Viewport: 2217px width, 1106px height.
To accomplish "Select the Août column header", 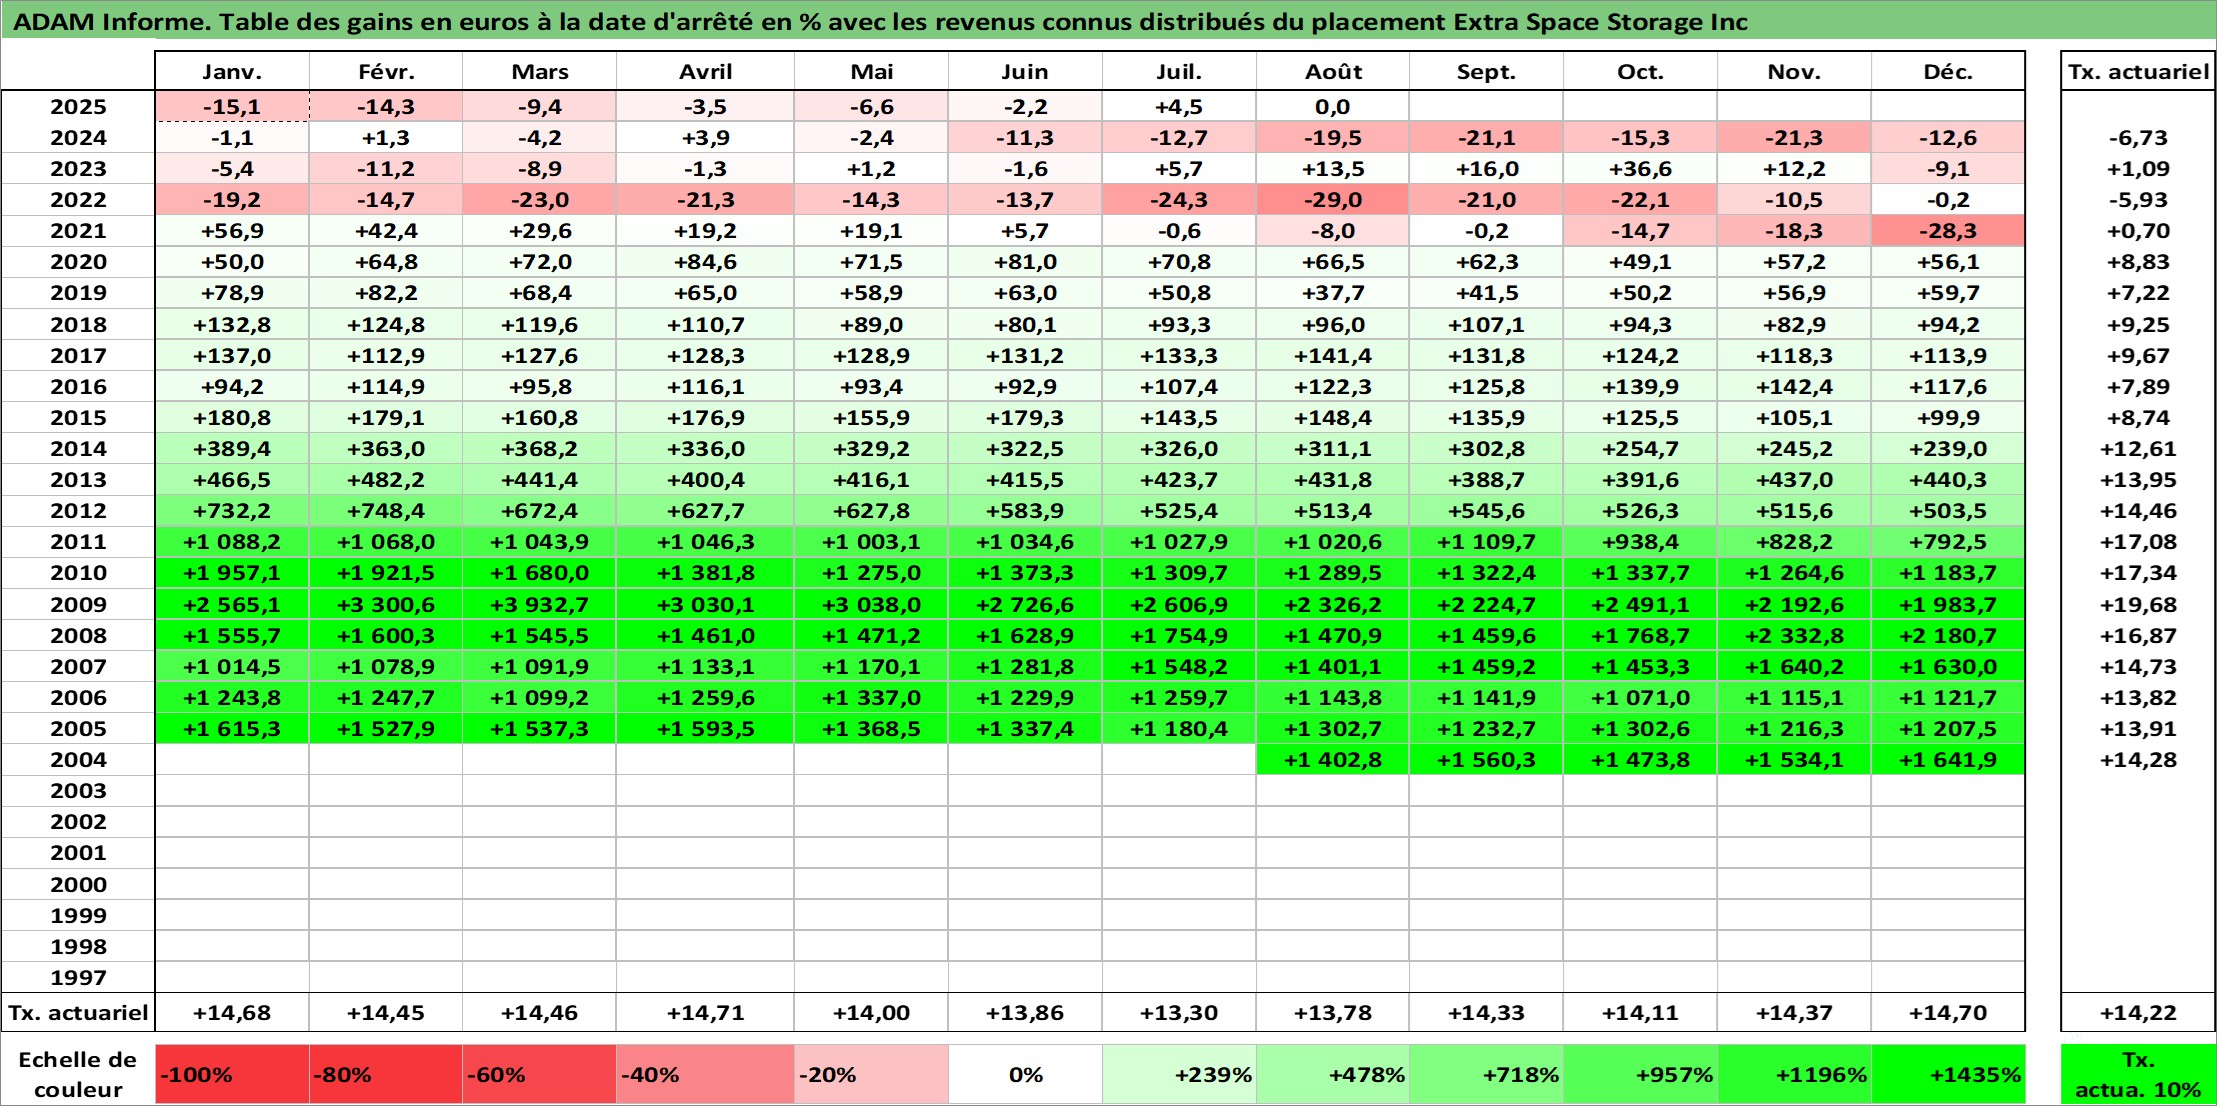I will pos(1333,71).
